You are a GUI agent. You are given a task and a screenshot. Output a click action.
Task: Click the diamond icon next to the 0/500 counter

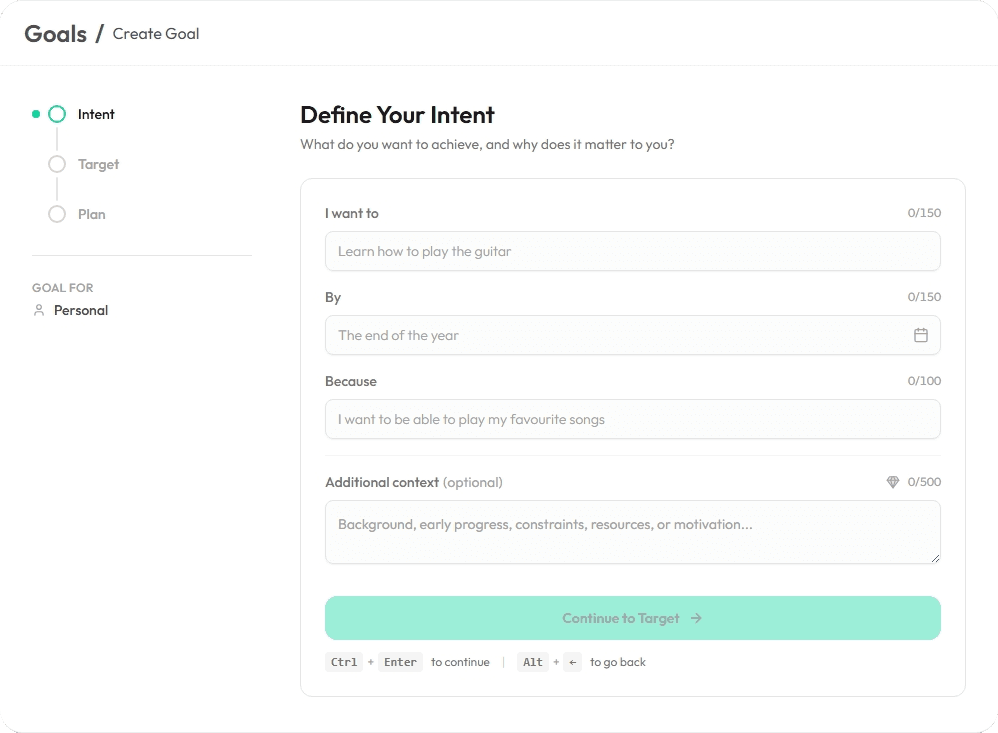tap(892, 482)
